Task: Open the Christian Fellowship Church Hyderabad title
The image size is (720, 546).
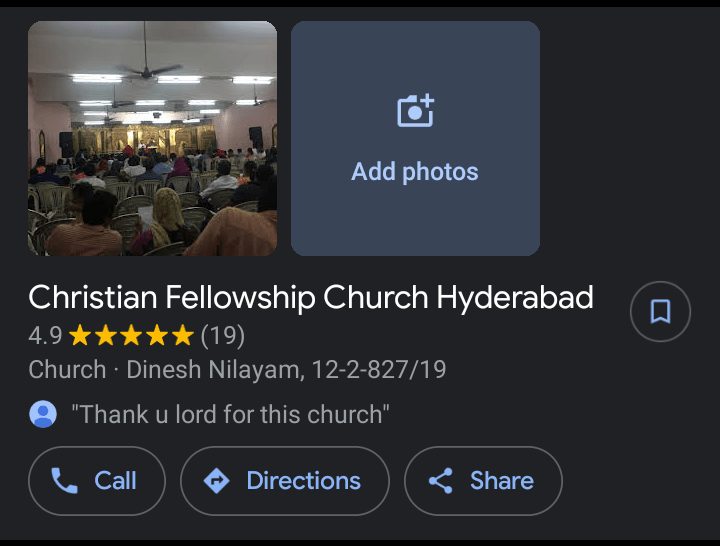Action: click(x=311, y=297)
